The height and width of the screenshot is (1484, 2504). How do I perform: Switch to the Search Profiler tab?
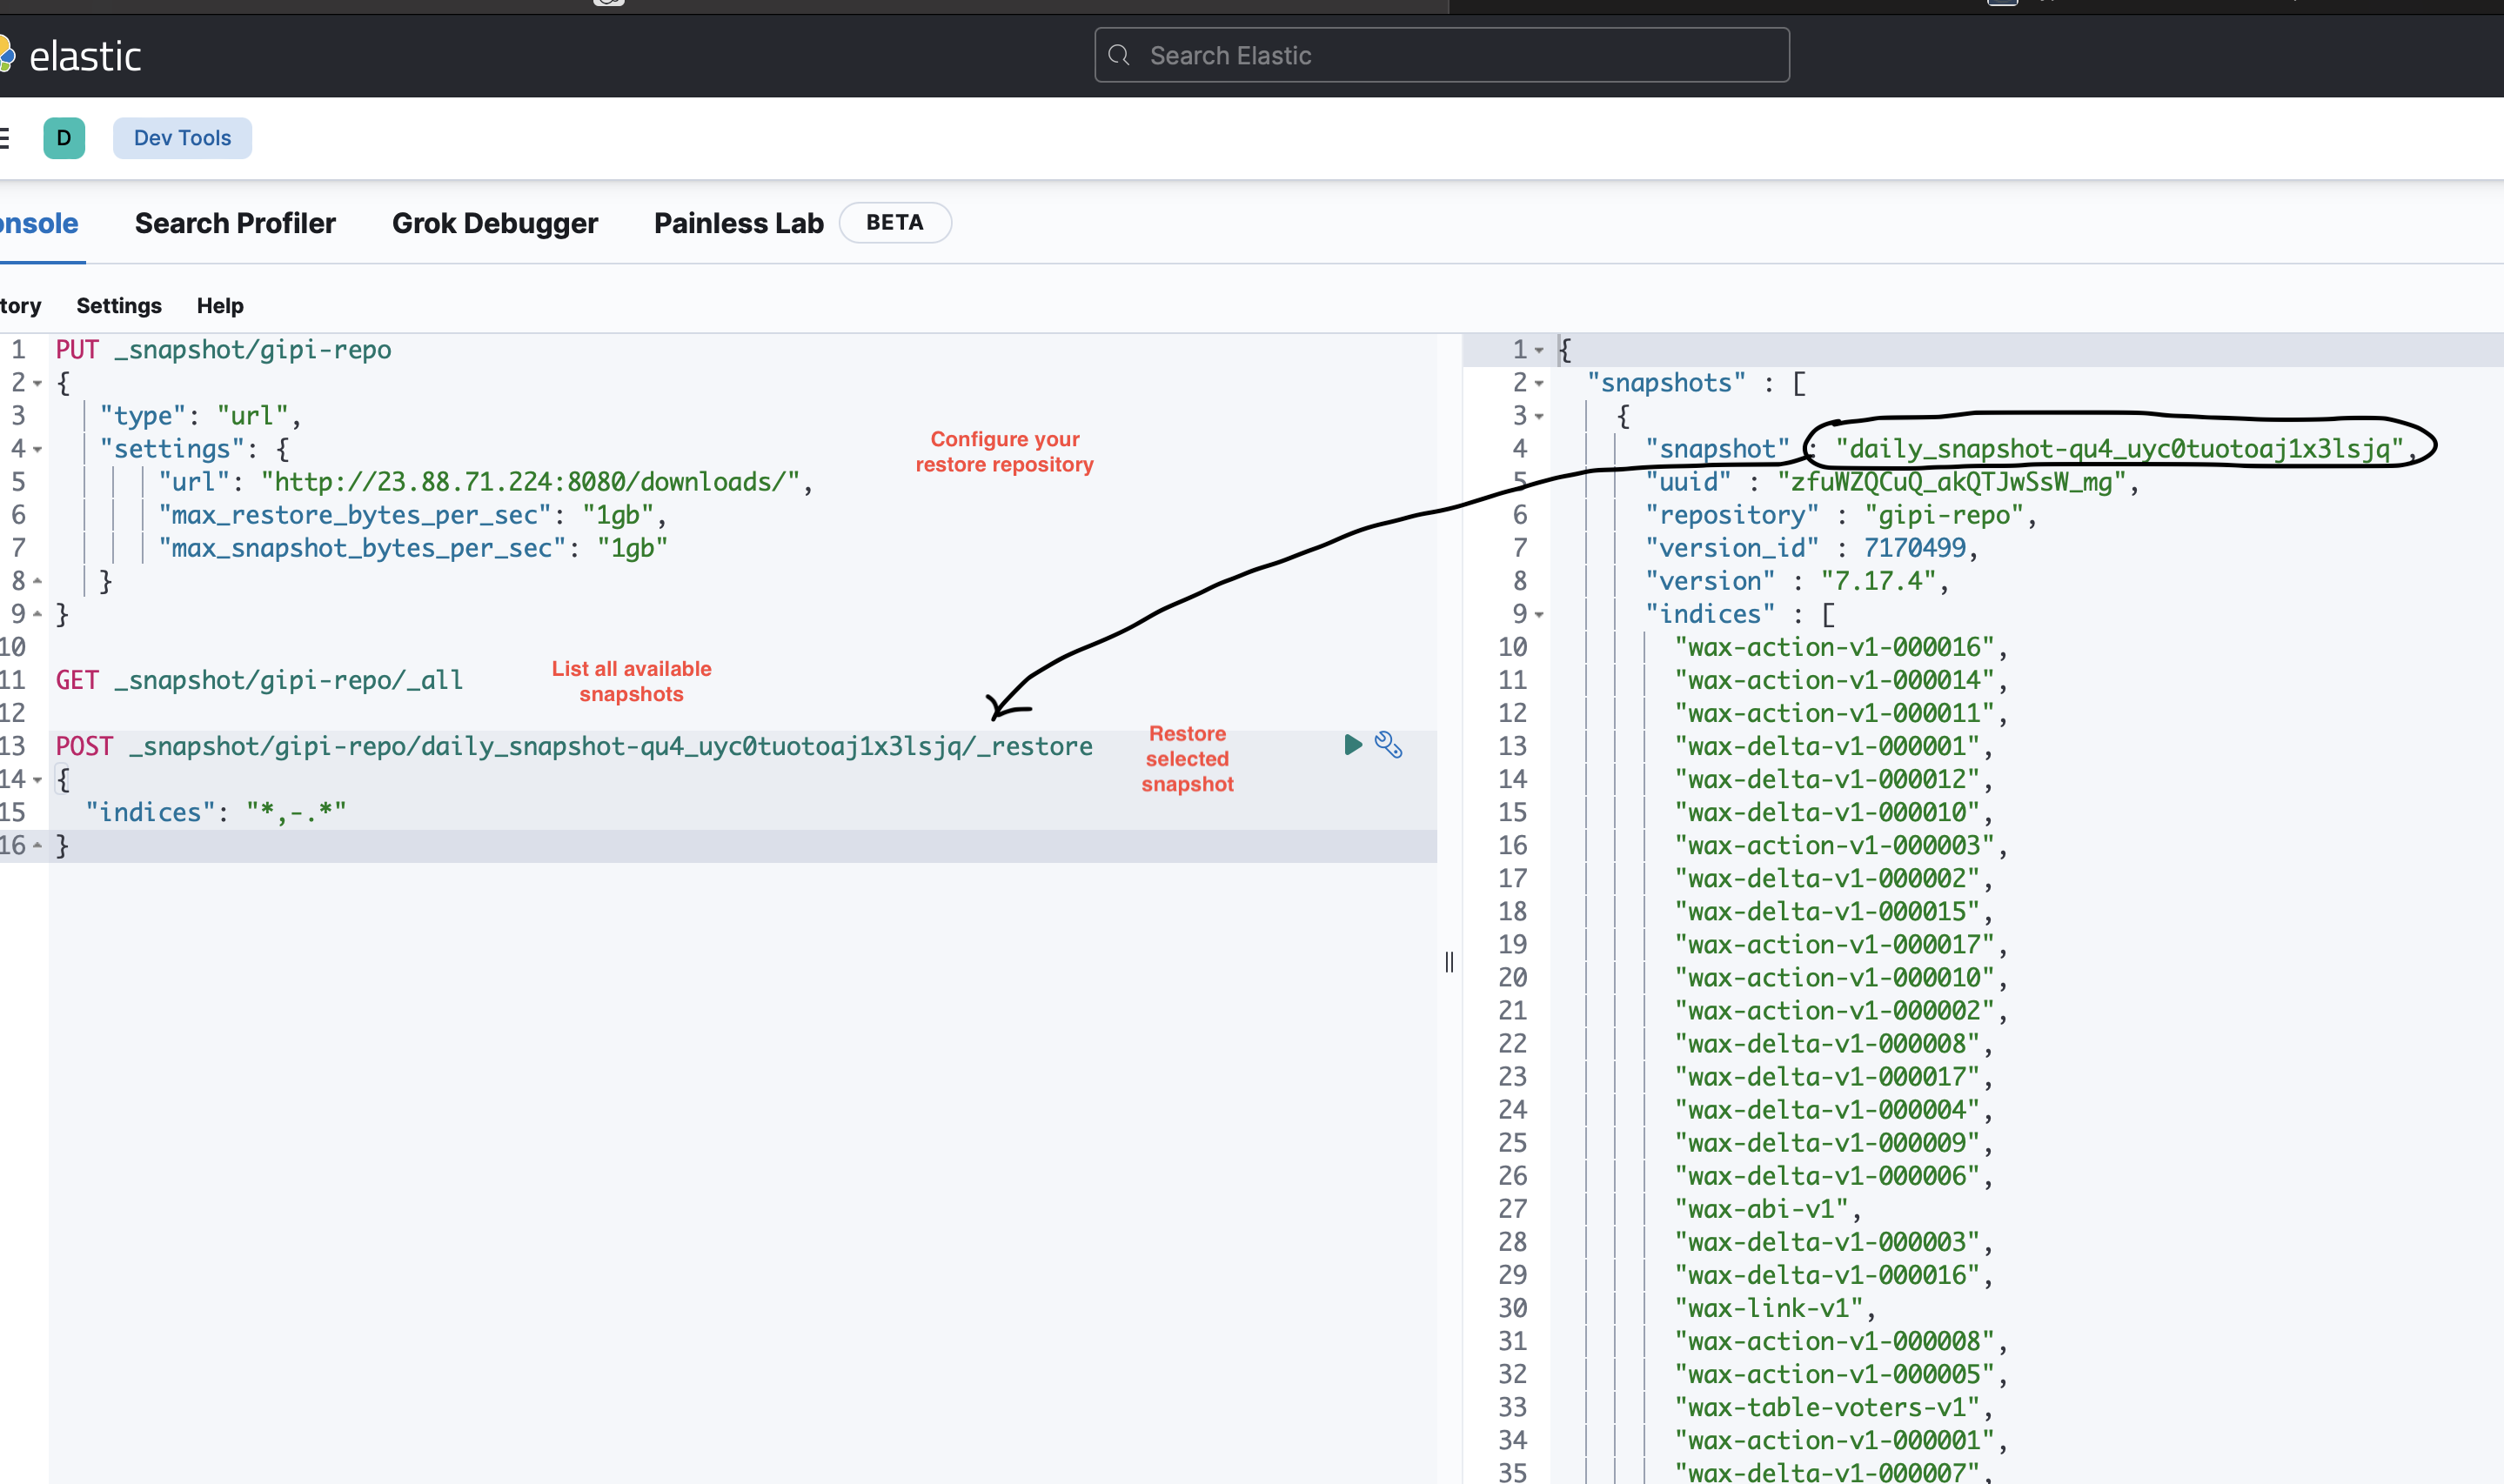(235, 223)
